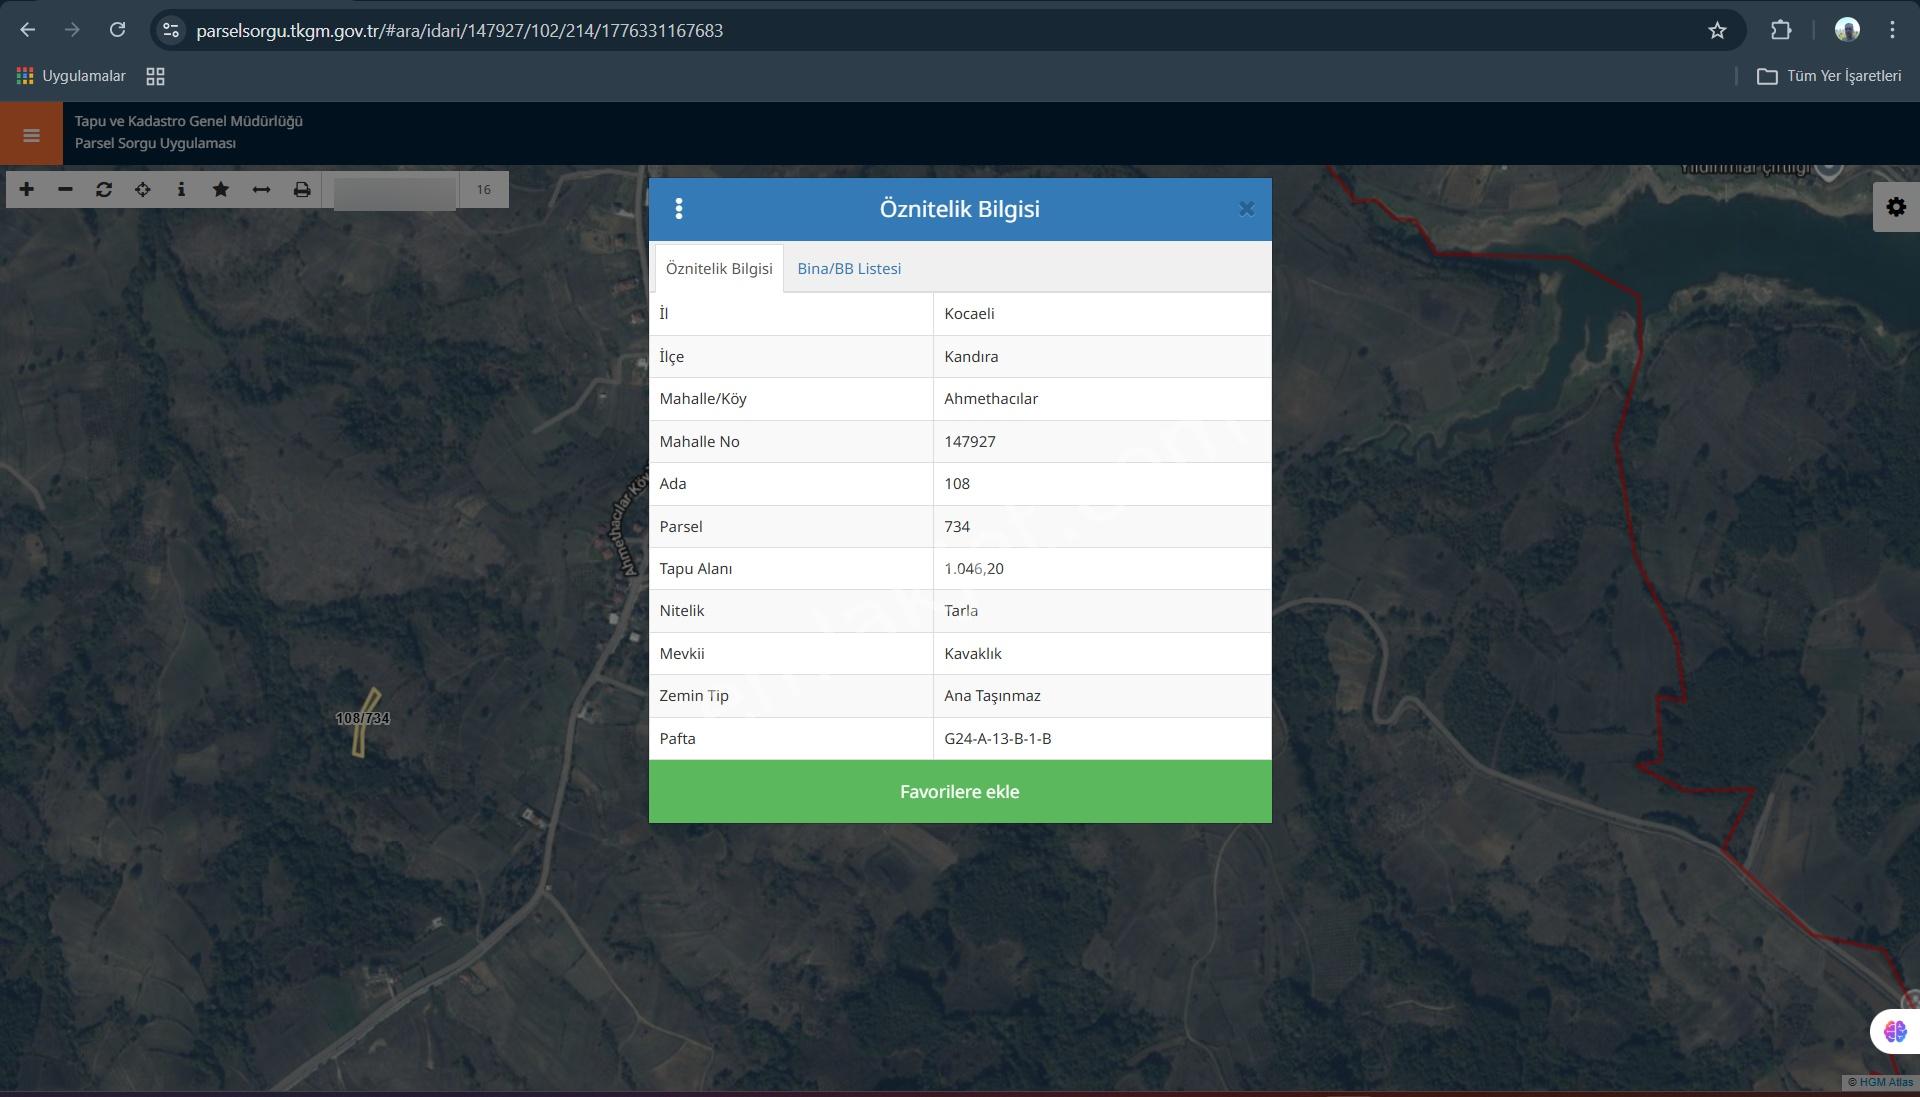
Task: Expand the three-dot options in Öznitelik header
Action: click(x=679, y=209)
